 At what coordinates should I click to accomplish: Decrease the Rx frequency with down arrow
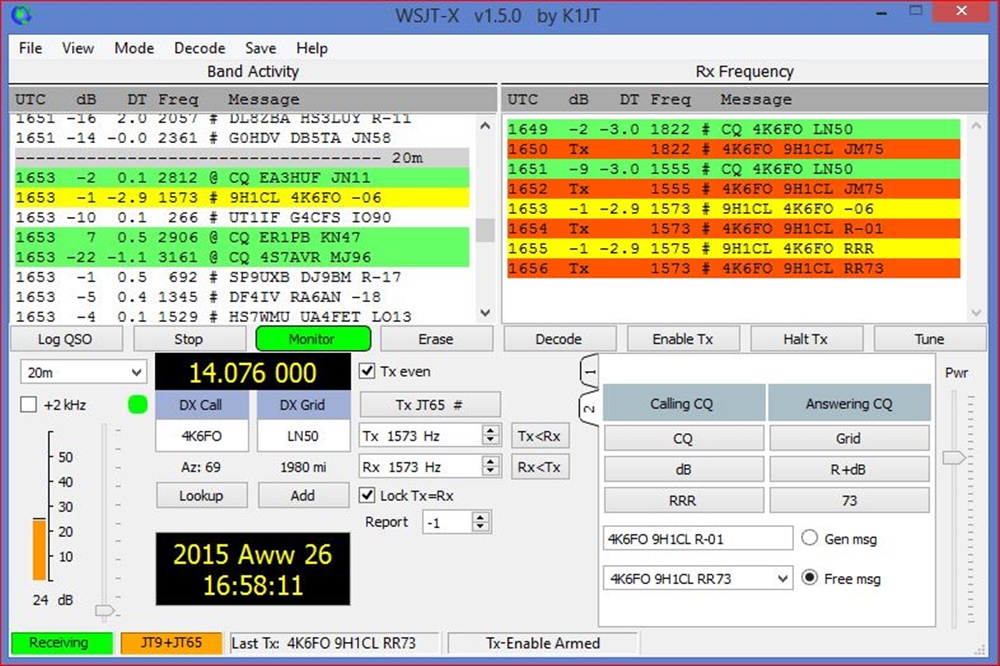coord(490,472)
